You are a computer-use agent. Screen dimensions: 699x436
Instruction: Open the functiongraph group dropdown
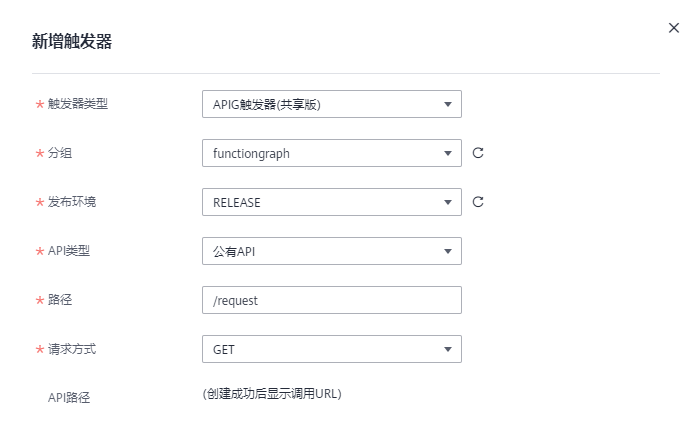331,153
